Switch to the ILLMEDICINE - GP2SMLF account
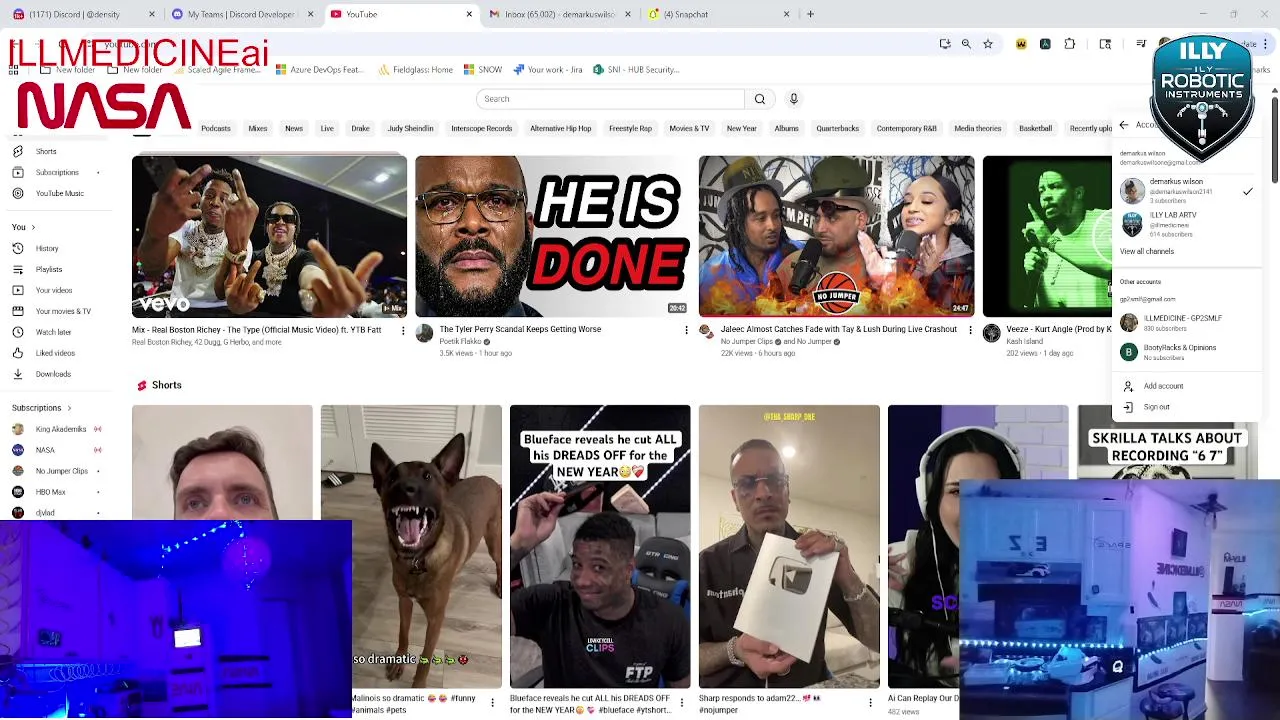The height and width of the screenshot is (720, 1280). pyautogui.click(x=1185, y=322)
